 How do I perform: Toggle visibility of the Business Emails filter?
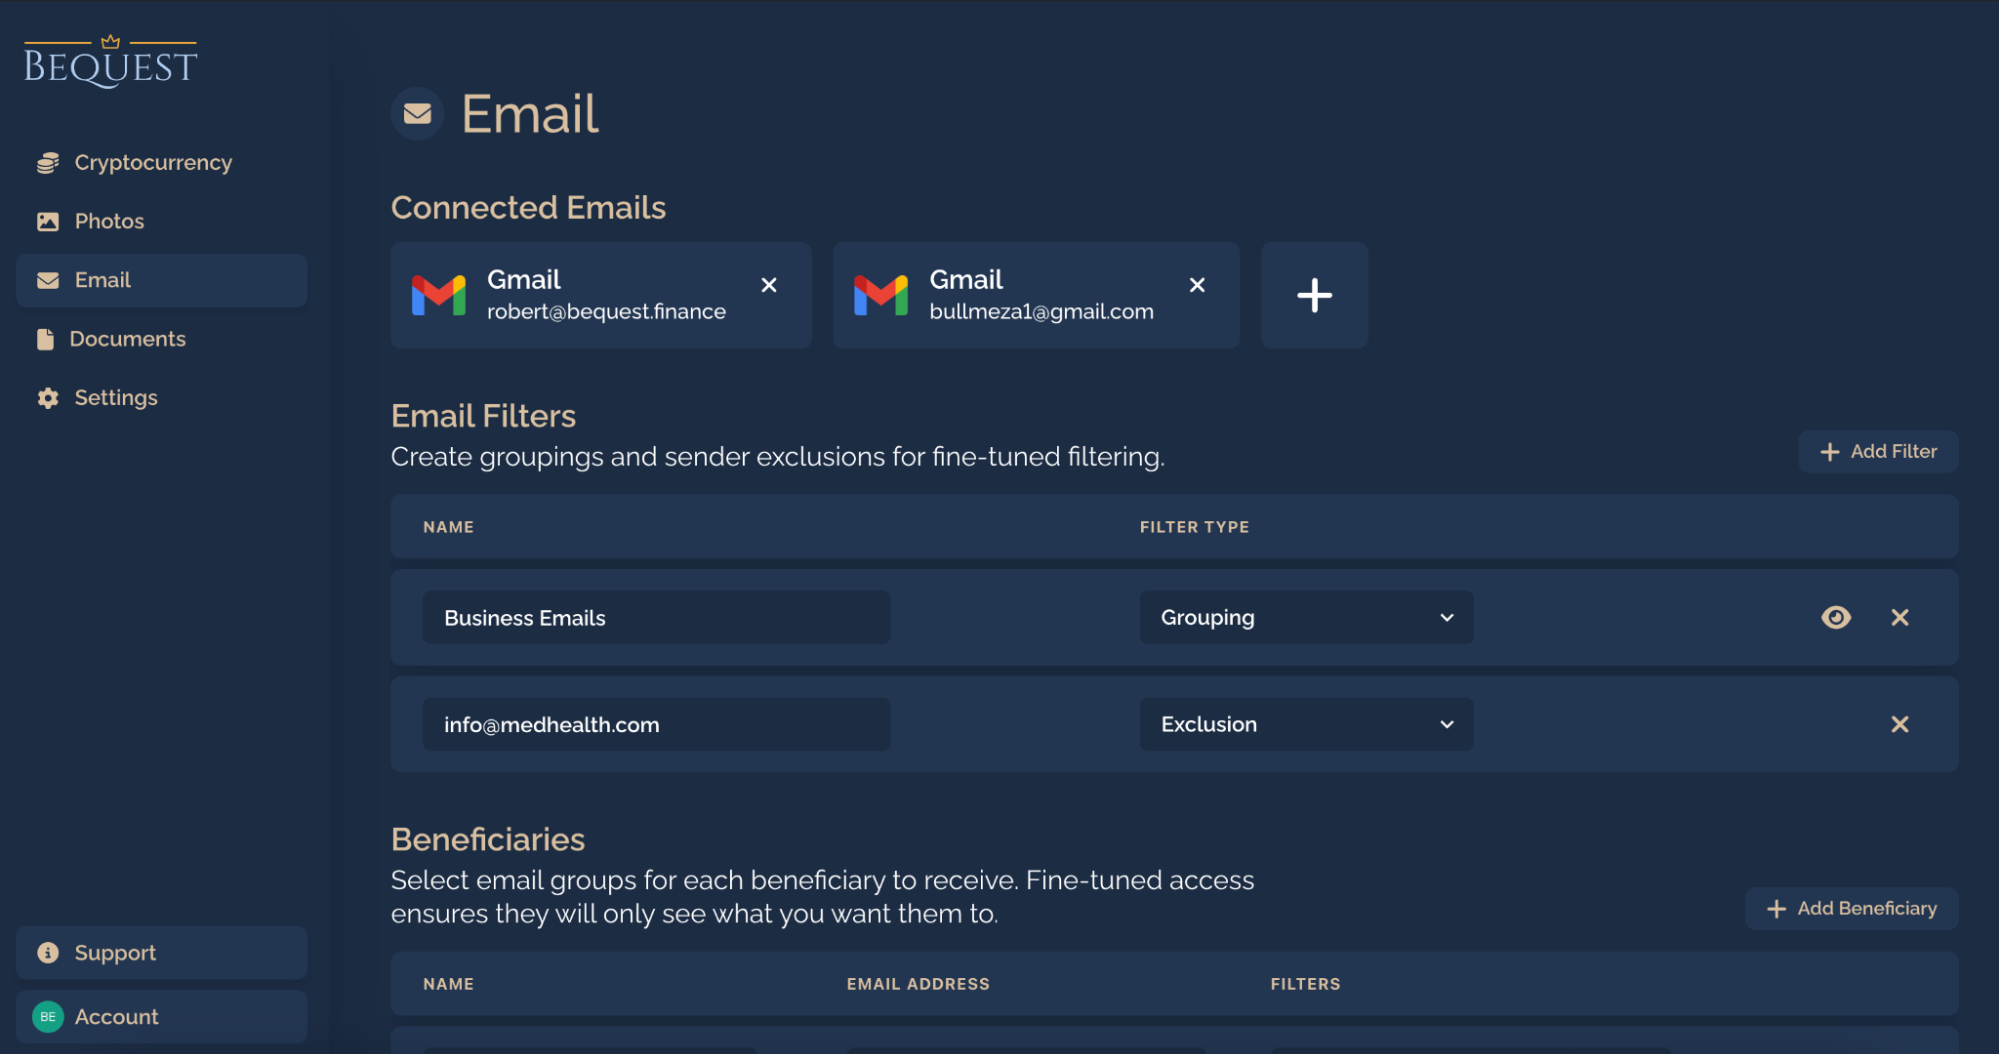[x=1836, y=617]
